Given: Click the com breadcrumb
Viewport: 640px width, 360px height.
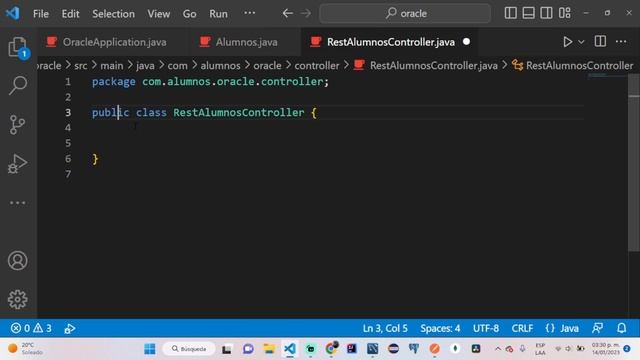Looking at the screenshot, I should coord(177,66).
